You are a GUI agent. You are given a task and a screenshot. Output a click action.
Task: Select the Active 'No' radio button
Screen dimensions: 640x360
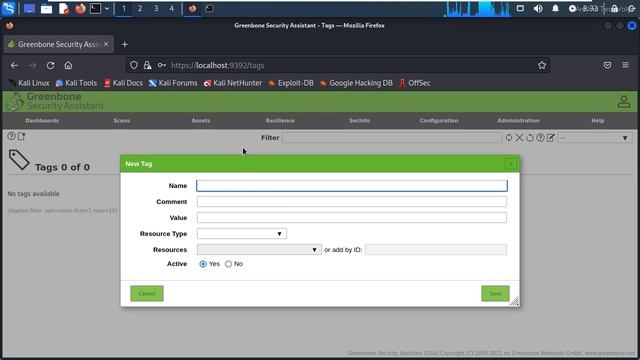click(229, 264)
